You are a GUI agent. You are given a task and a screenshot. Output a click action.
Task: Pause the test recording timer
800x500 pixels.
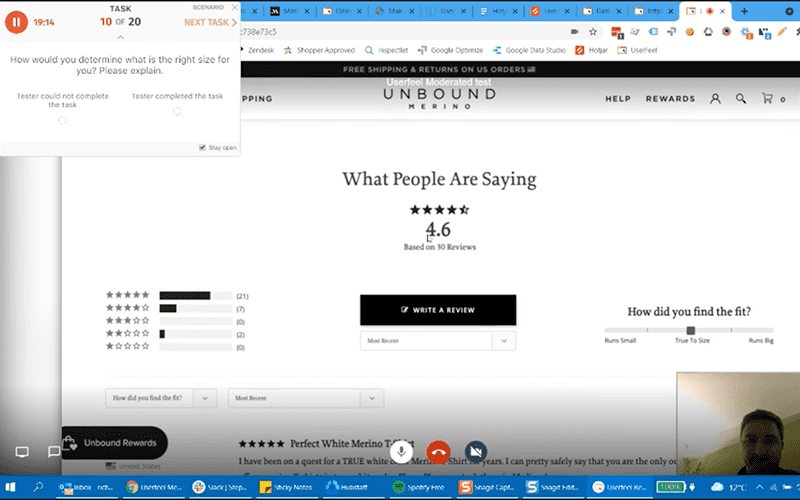16,22
